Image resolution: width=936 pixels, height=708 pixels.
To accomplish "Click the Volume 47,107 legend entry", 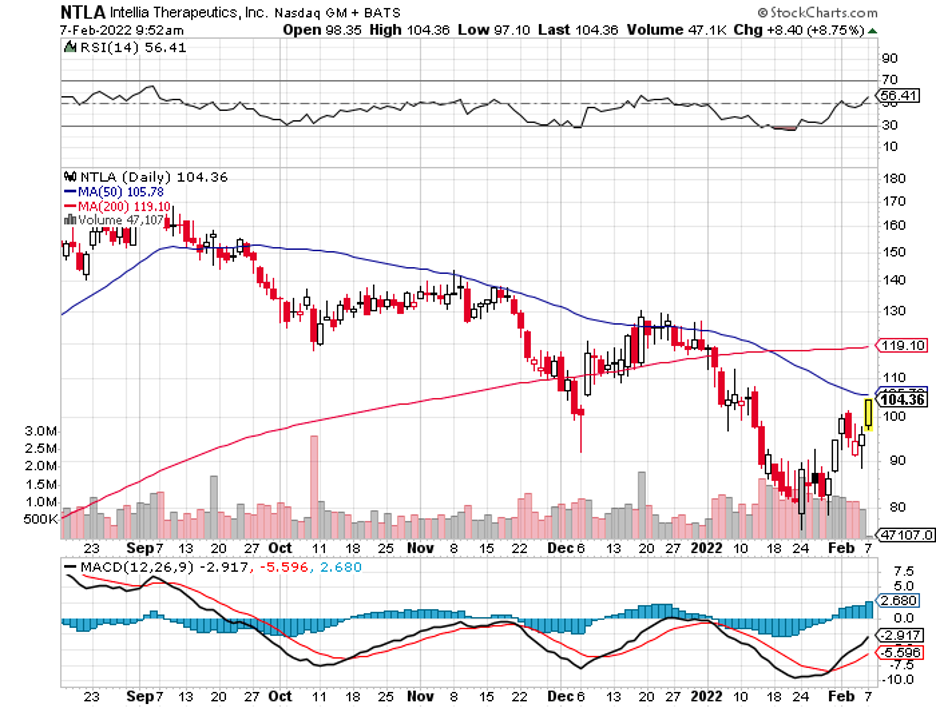I will pos(121,220).
